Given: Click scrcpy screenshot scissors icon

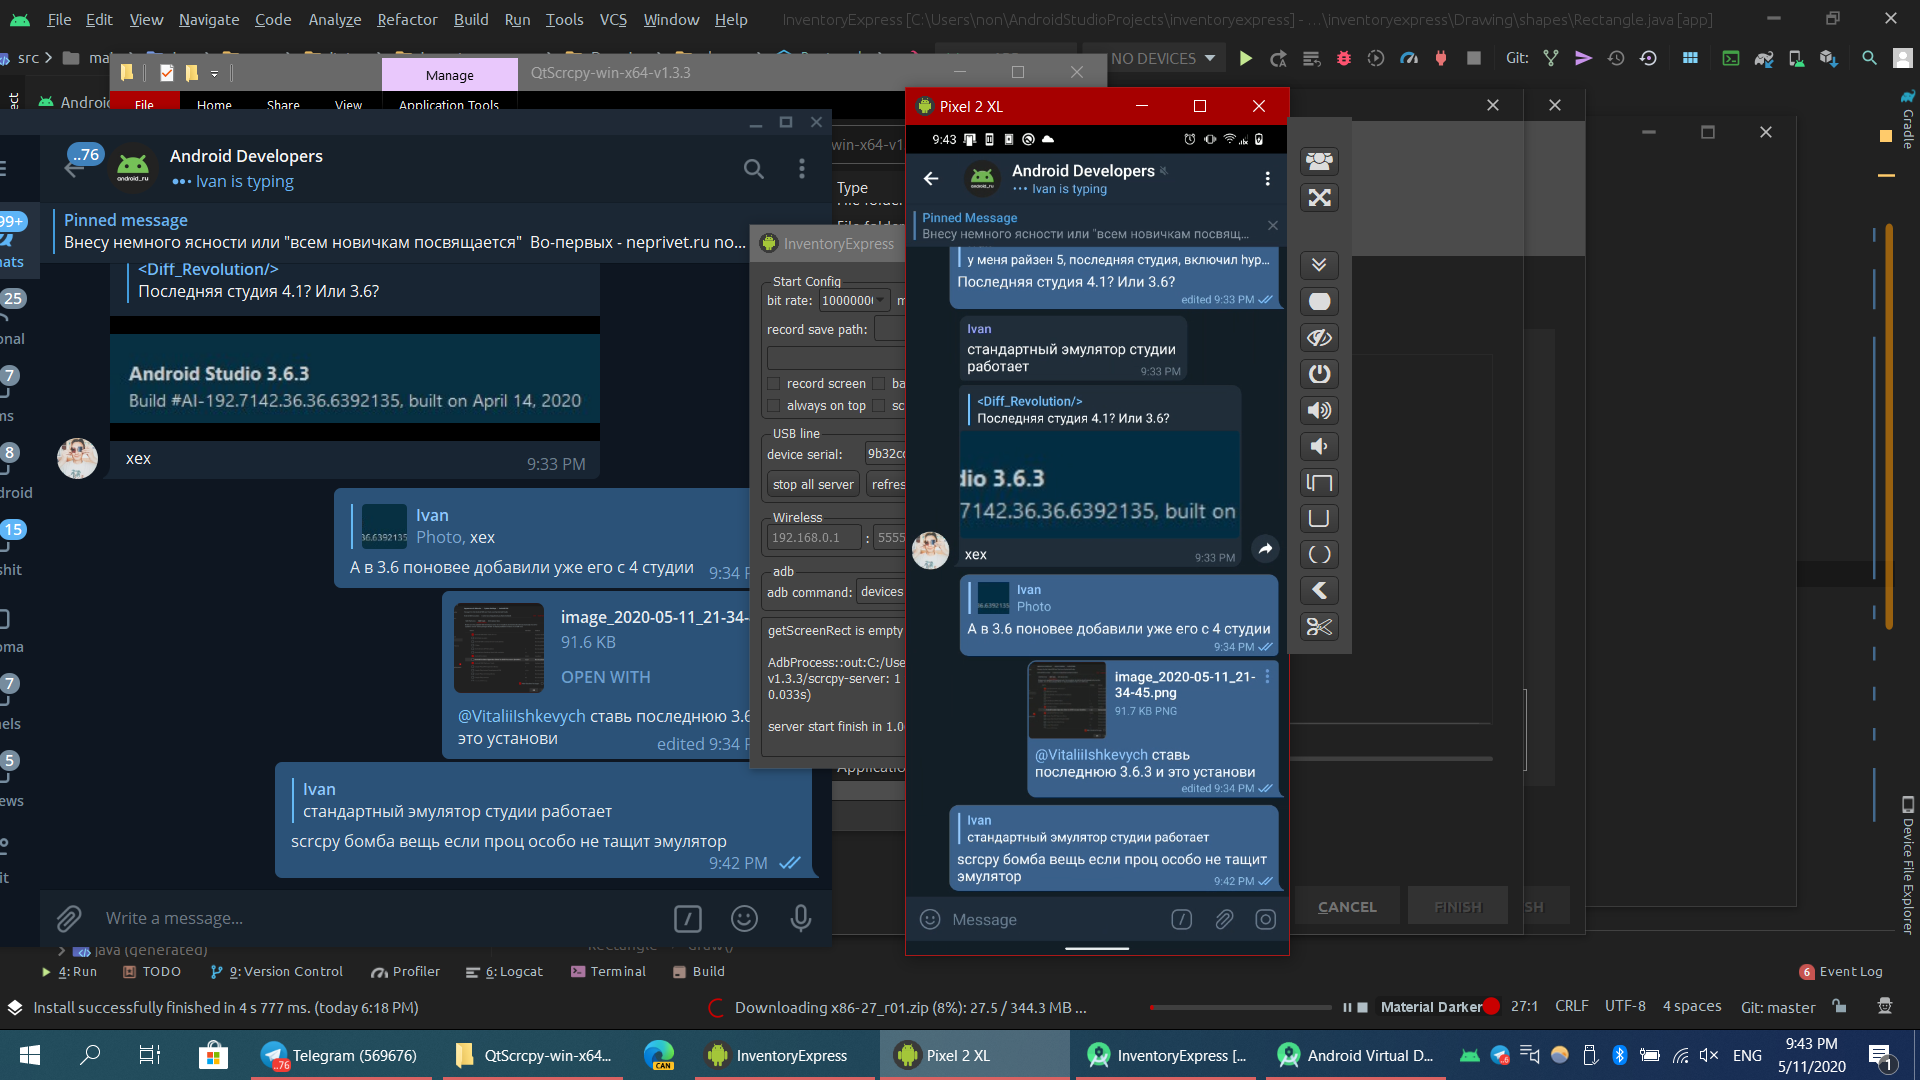Looking at the screenshot, I should (x=1319, y=627).
